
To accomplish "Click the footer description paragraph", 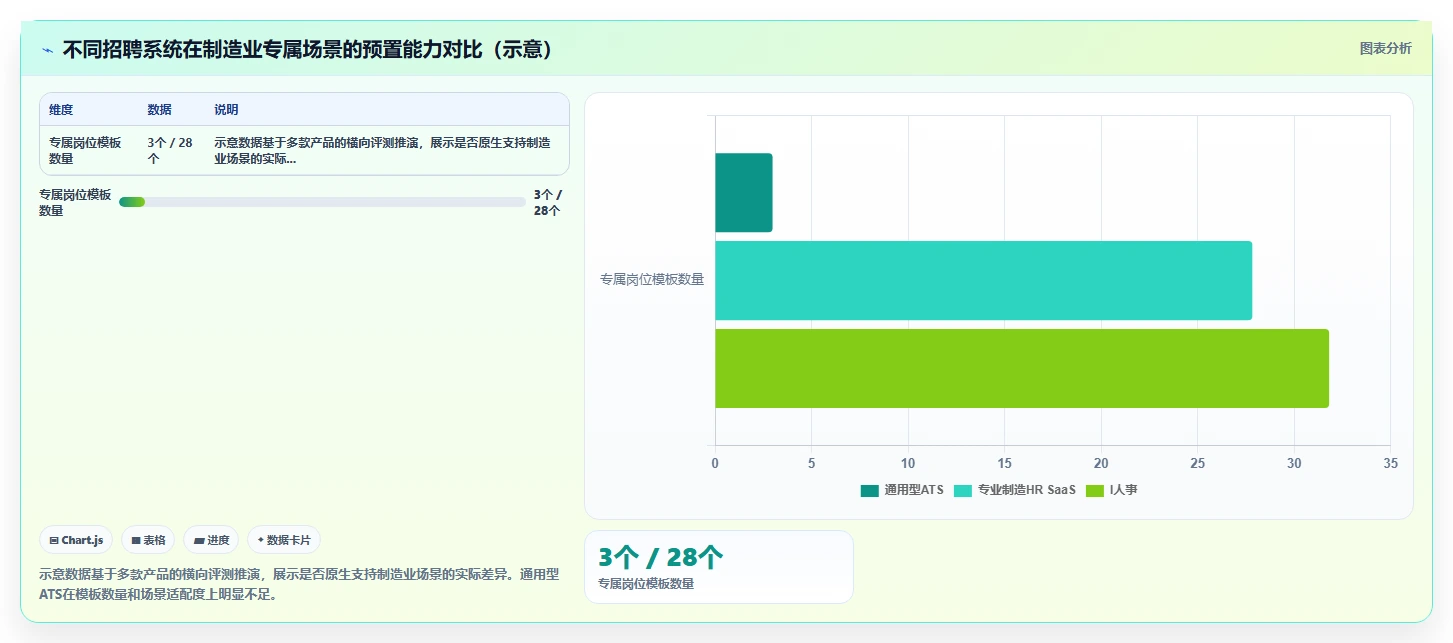I will [299, 584].
